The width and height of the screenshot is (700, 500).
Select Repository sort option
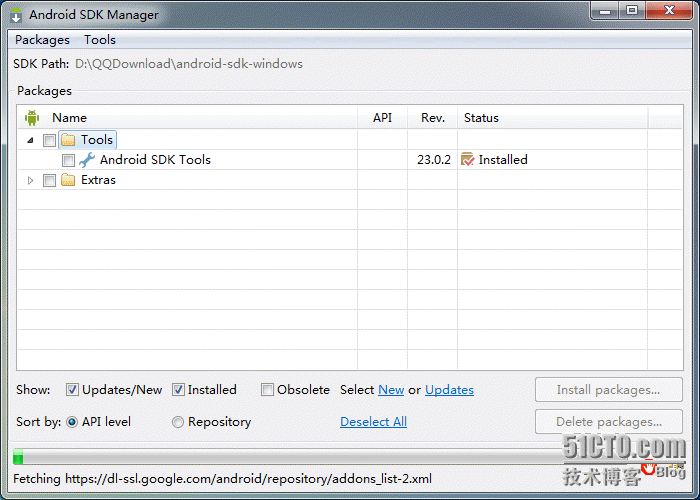tap(178, 422)
